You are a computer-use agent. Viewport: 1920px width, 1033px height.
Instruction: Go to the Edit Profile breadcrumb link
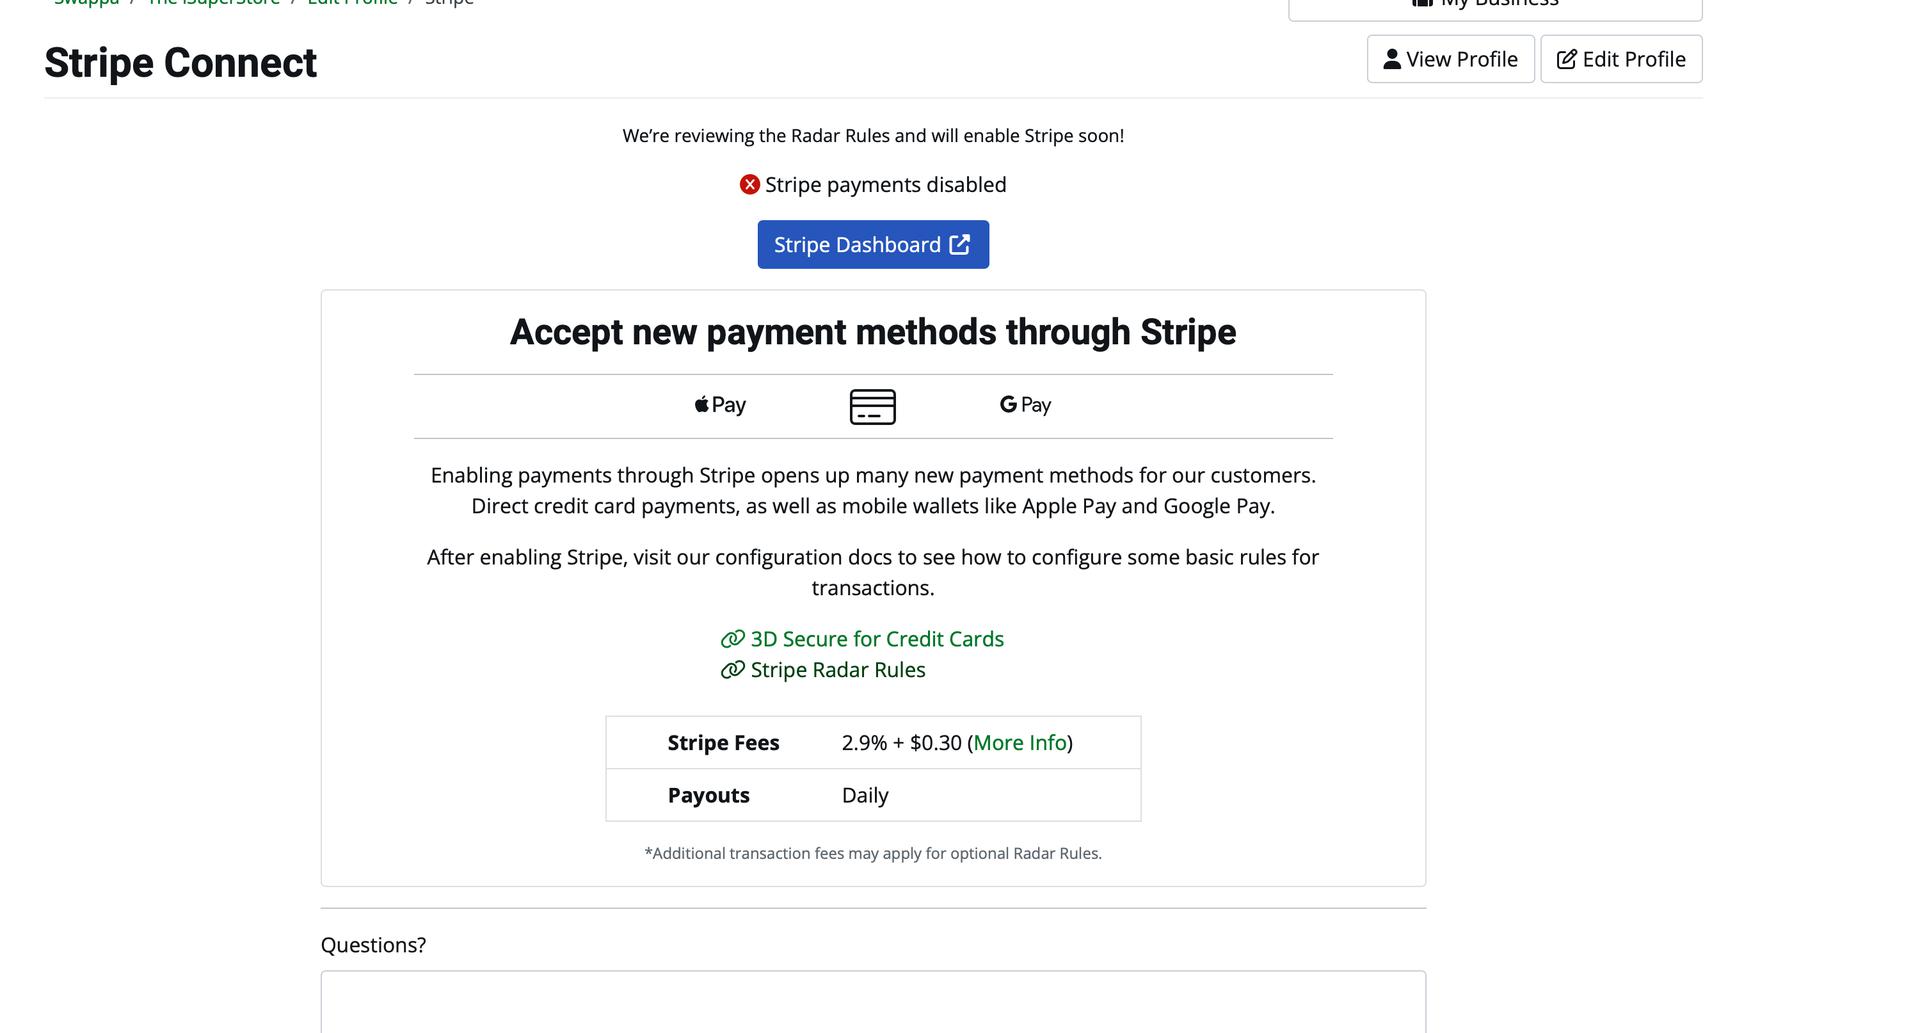pos(352,3)
